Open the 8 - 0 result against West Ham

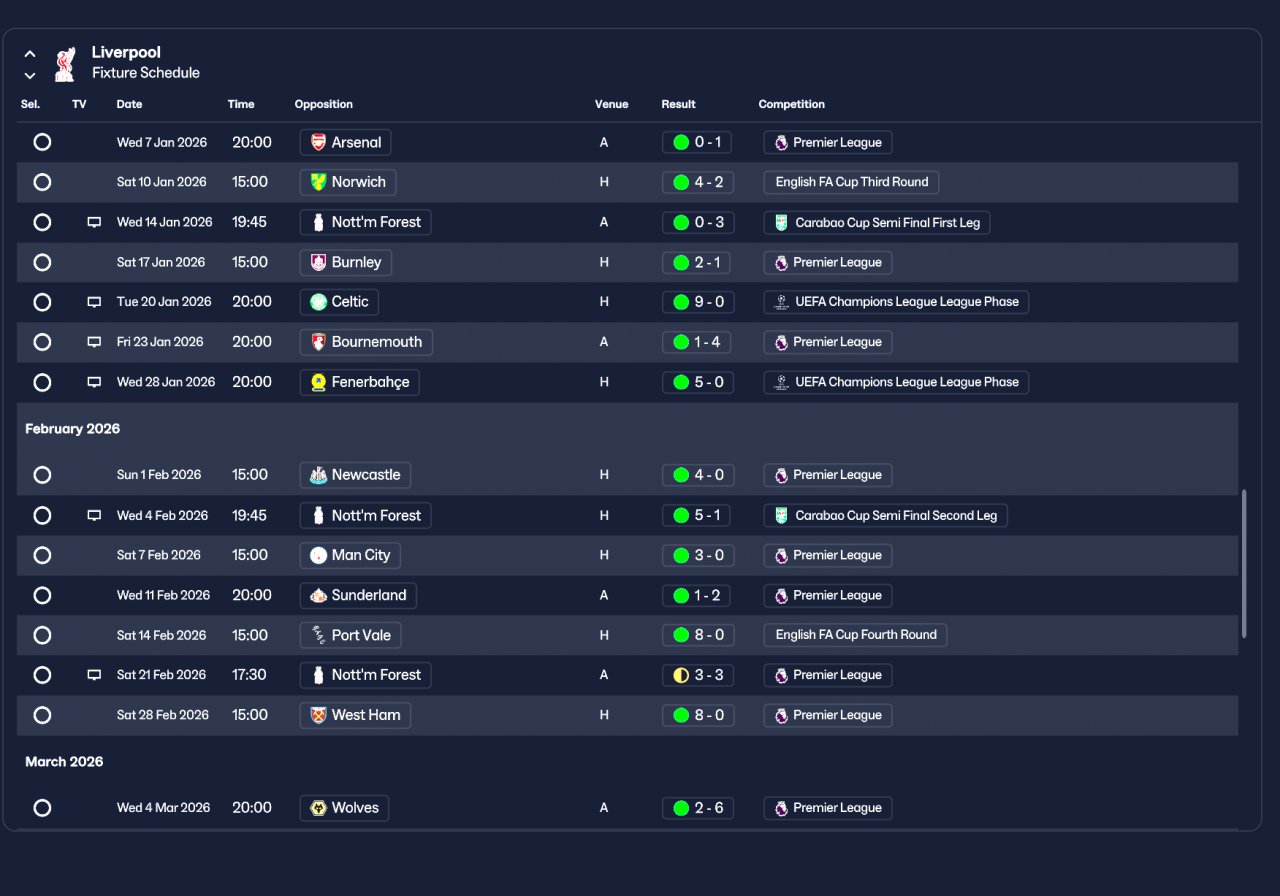697,715
